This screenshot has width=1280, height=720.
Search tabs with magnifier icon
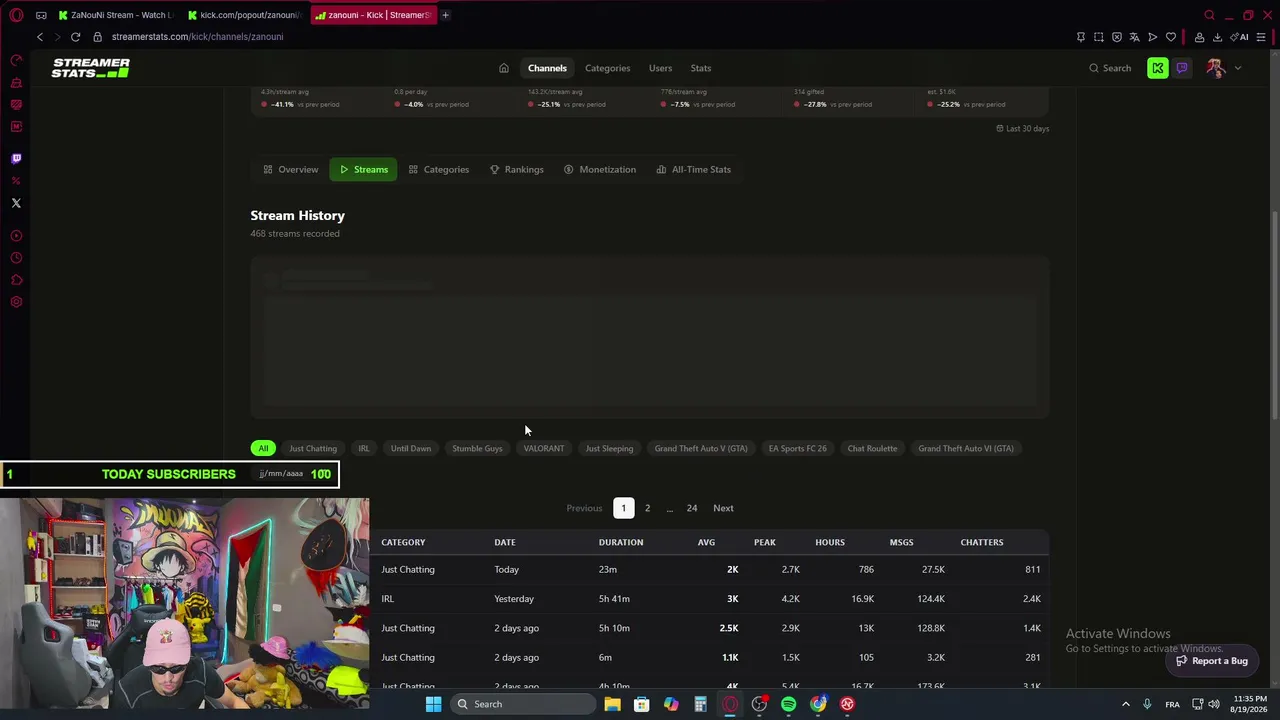[x=1209, y=15]
